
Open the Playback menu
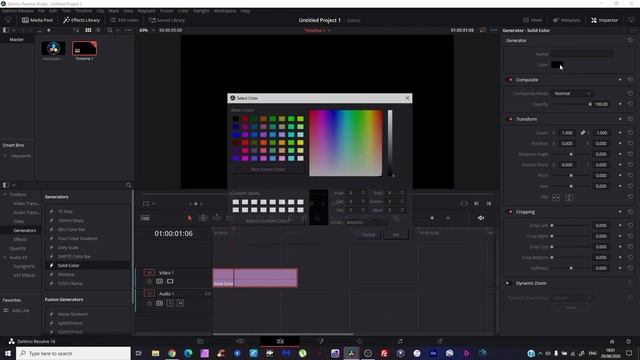click(x=146, y=11)
